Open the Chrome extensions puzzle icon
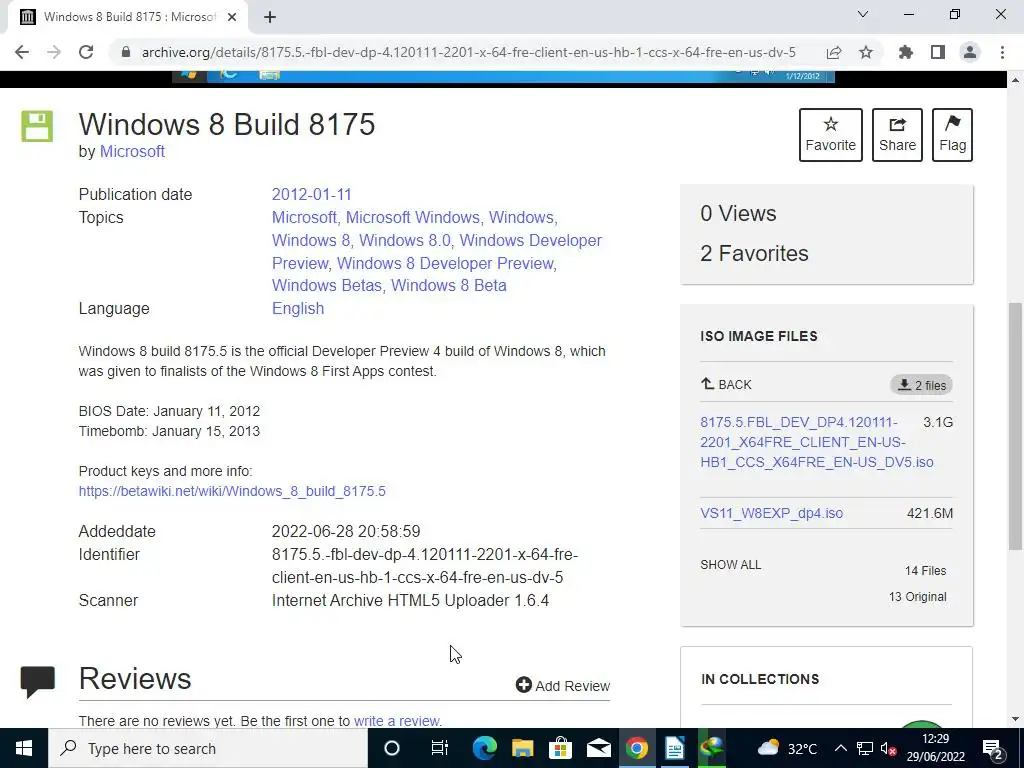The width and height of the screenshot is (1024, 768). [x=906, y=52]
